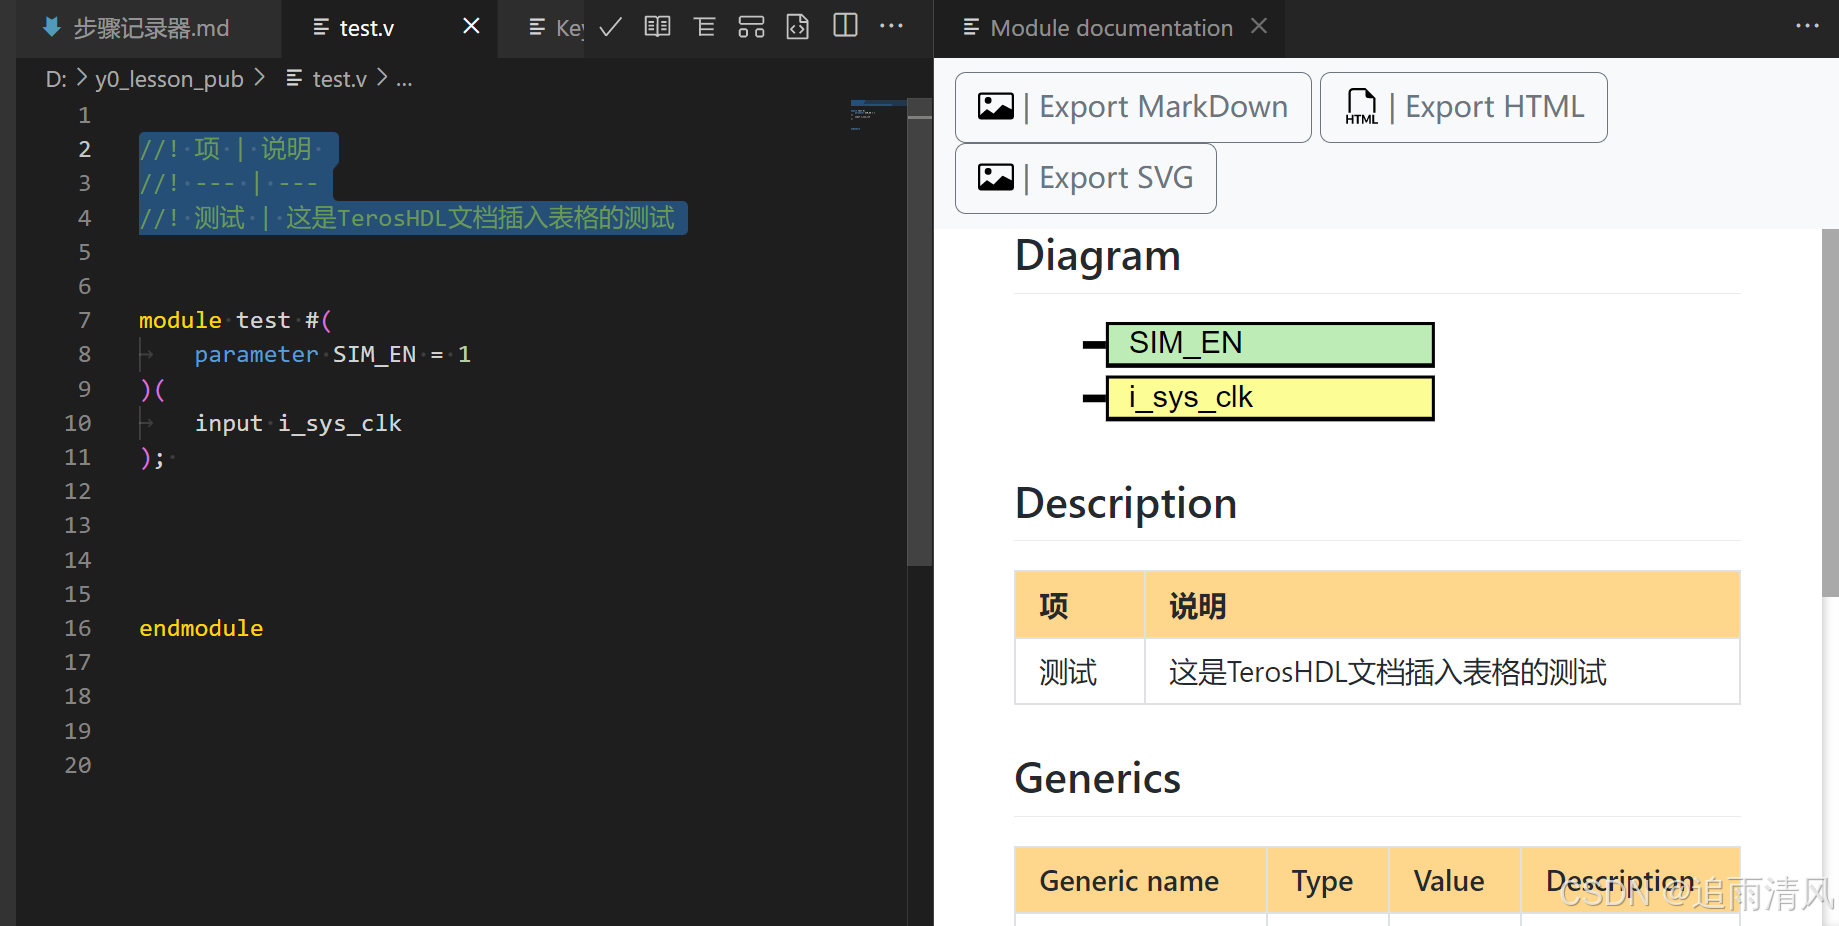Open the schematic netlist viewer icon
1839x926 pixels.
(x=751, y=27)
